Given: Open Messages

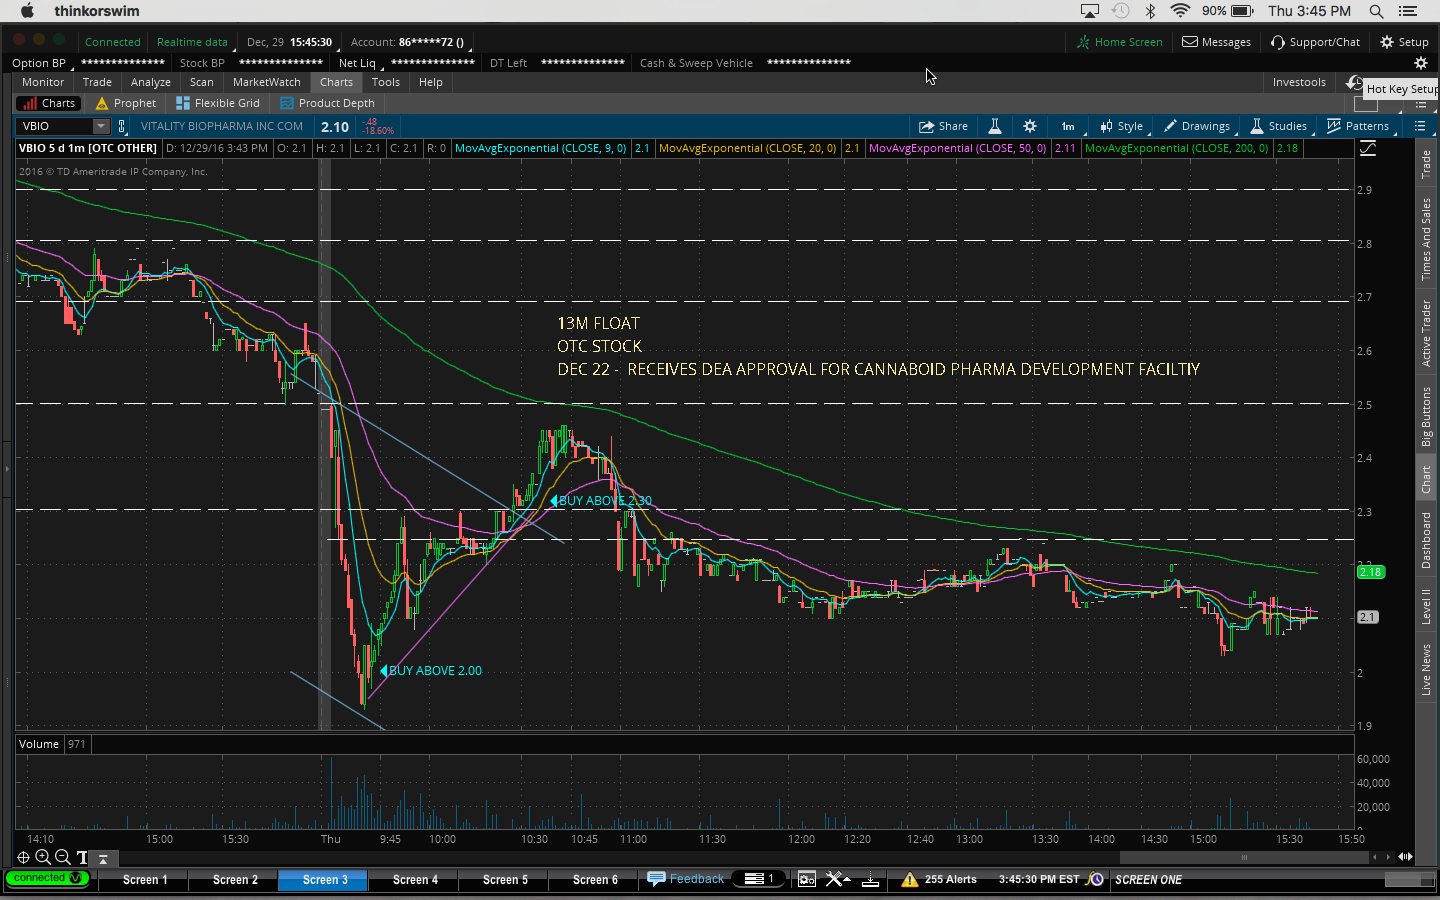Looking at the screenshot, I should 1217,42.
